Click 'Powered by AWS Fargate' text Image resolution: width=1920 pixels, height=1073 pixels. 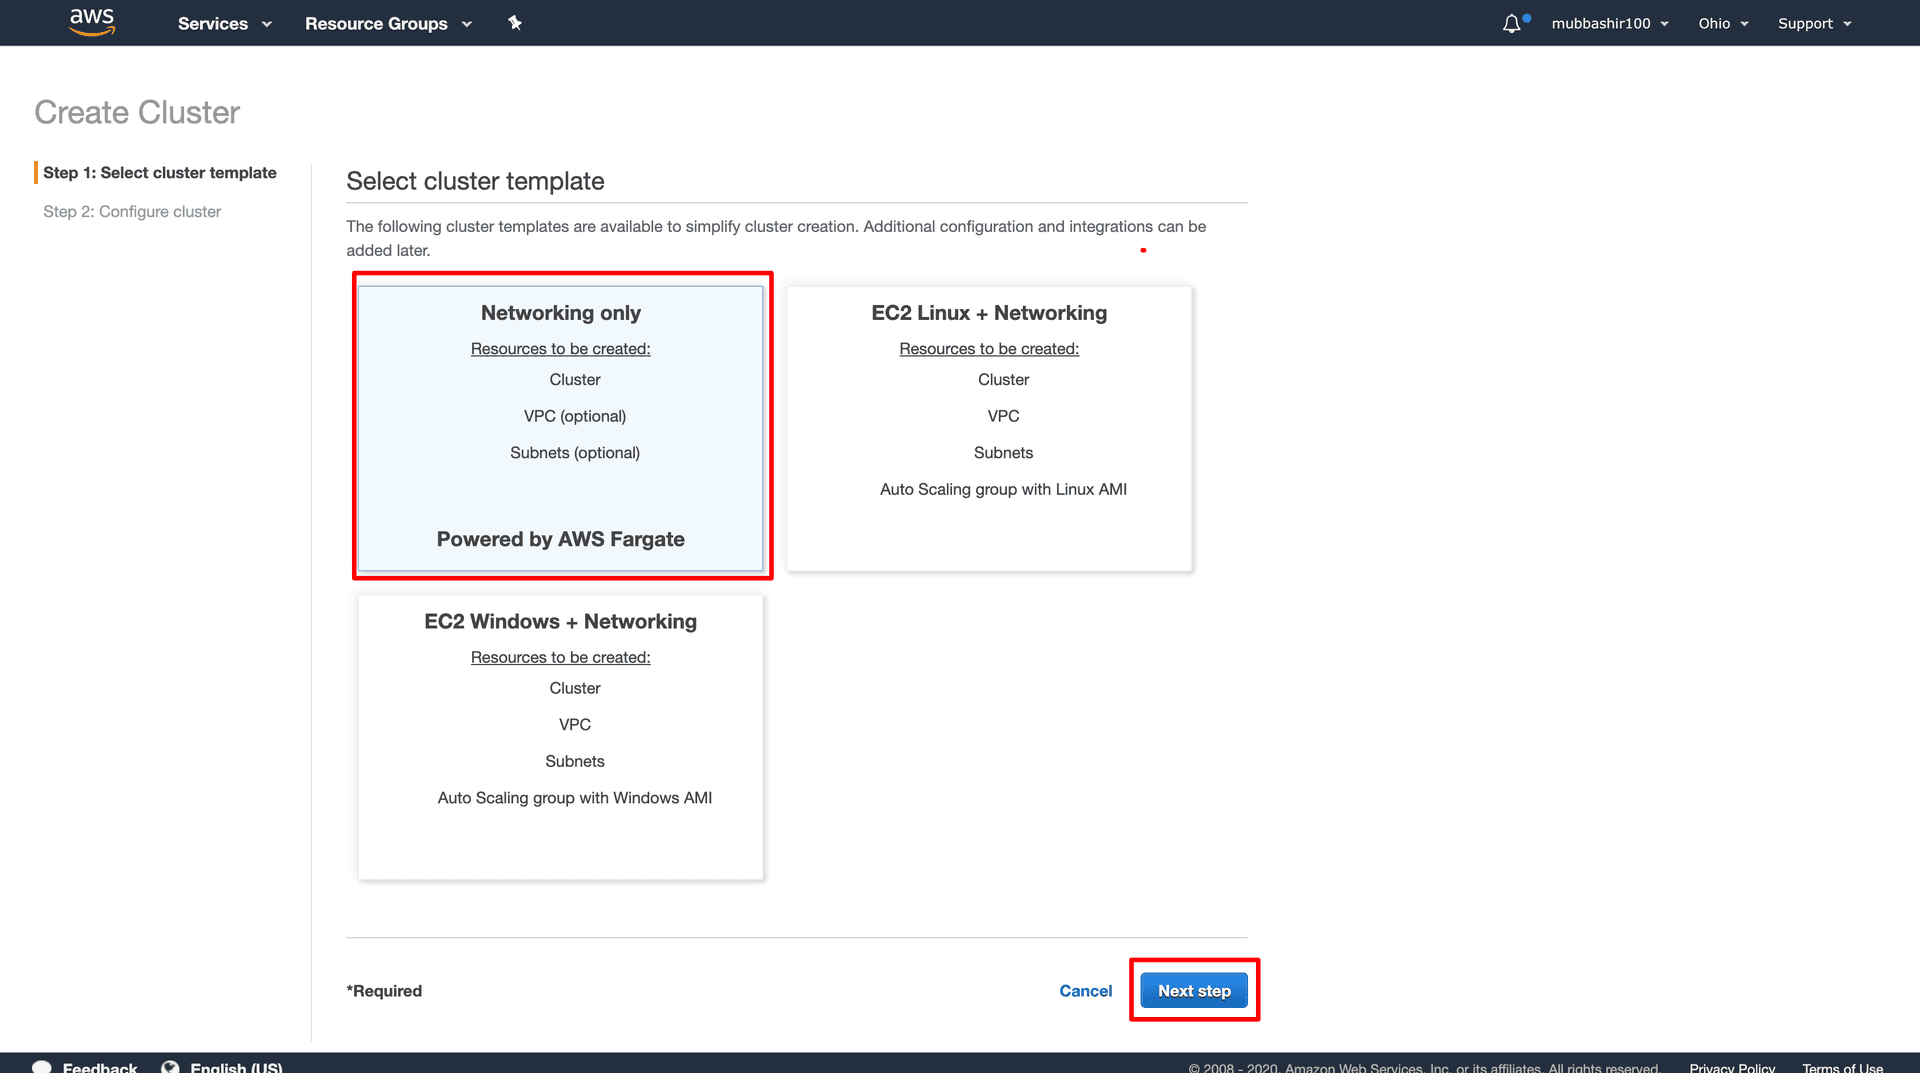(x=561, y=539)
